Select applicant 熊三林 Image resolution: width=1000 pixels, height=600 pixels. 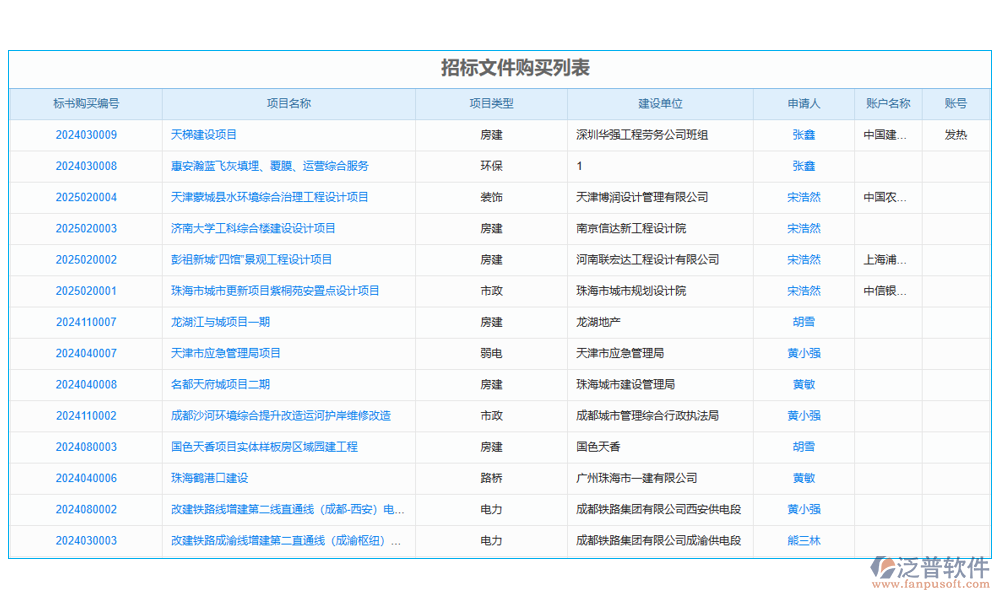804,541
